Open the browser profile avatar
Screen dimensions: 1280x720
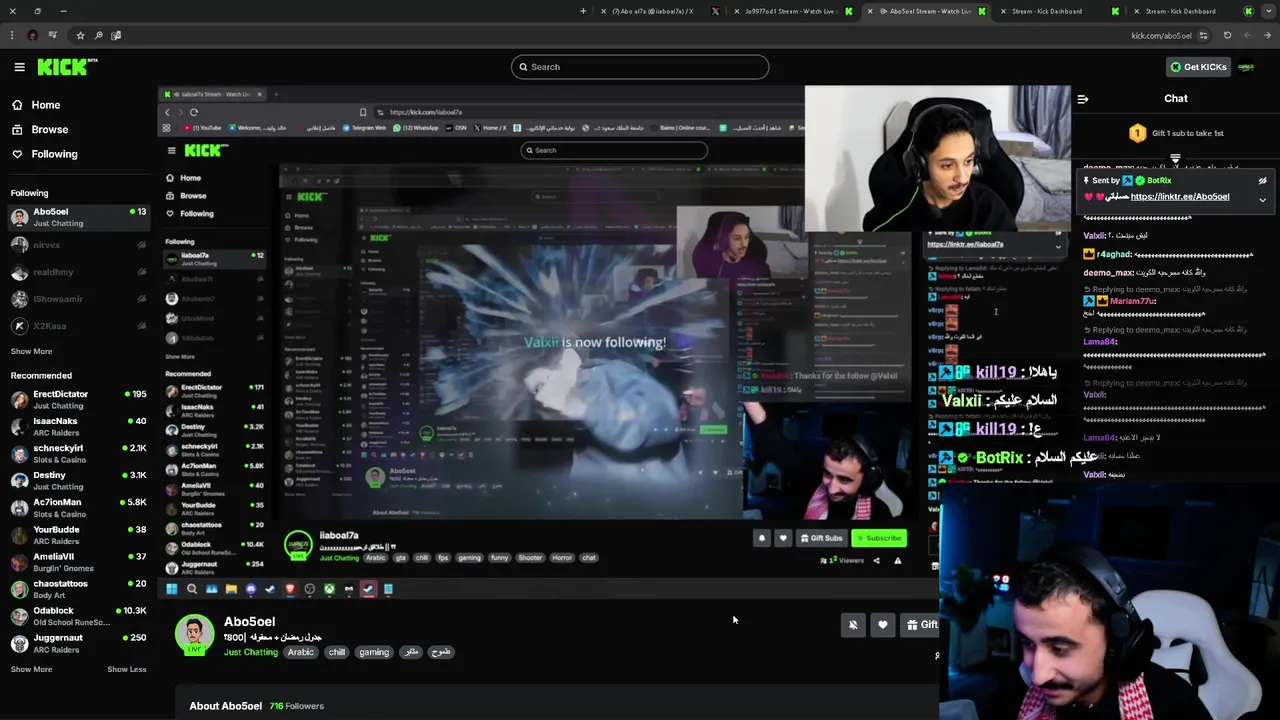click(x=33, y=36)
